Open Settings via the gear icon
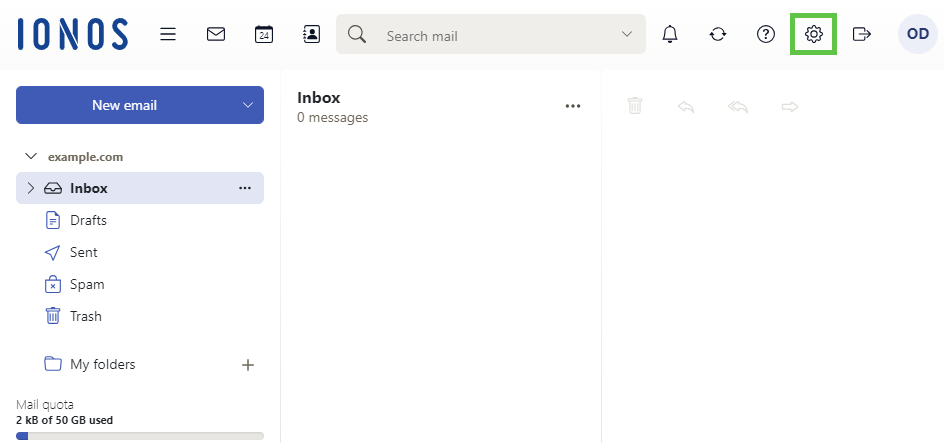 [814, 34]
